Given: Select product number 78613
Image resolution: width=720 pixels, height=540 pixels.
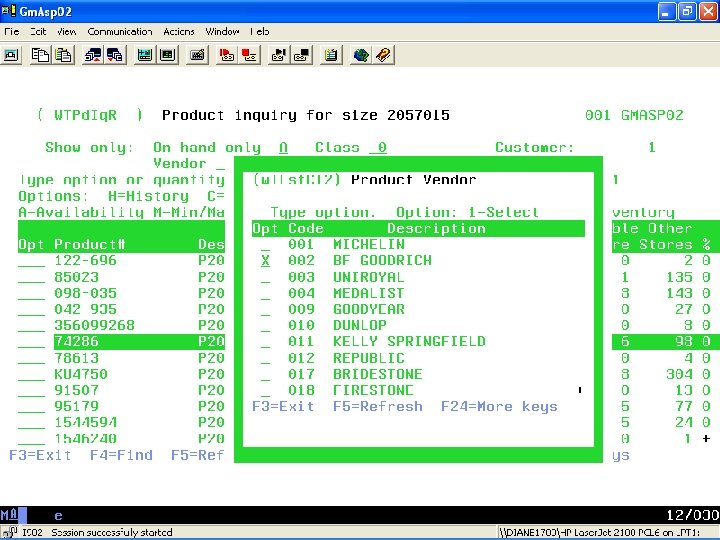Looking at the screenshot, I should point(76,358).
